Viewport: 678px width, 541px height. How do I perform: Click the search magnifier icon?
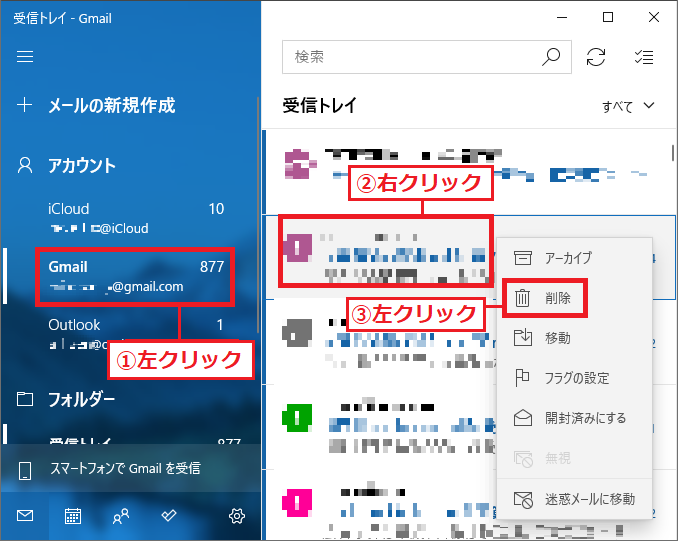[551, 57]
